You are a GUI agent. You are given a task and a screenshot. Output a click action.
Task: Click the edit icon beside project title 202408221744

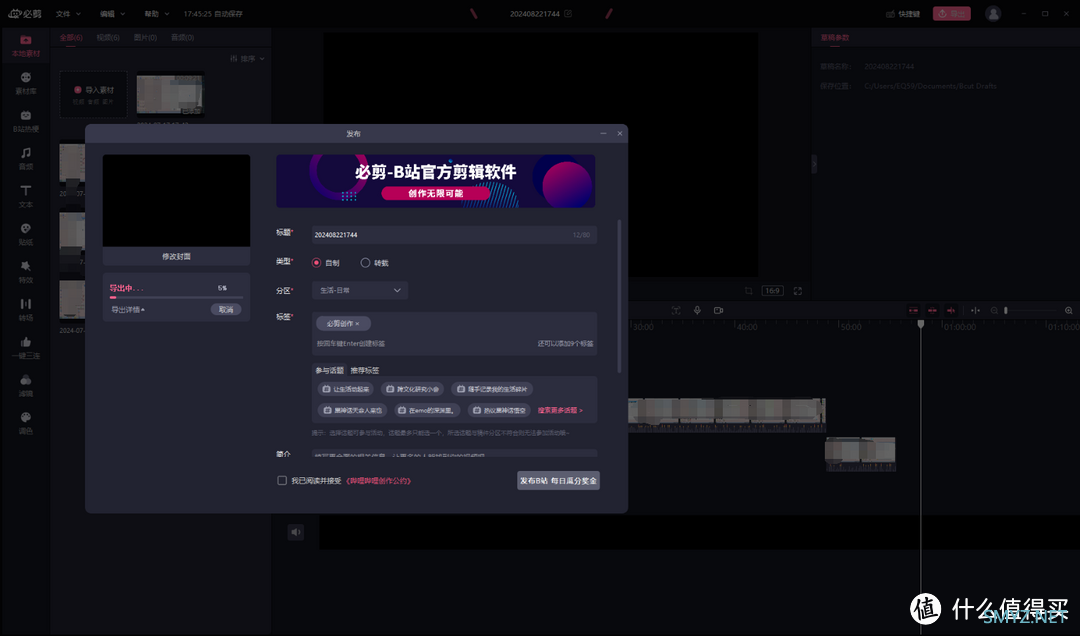[x=568, y=14]
